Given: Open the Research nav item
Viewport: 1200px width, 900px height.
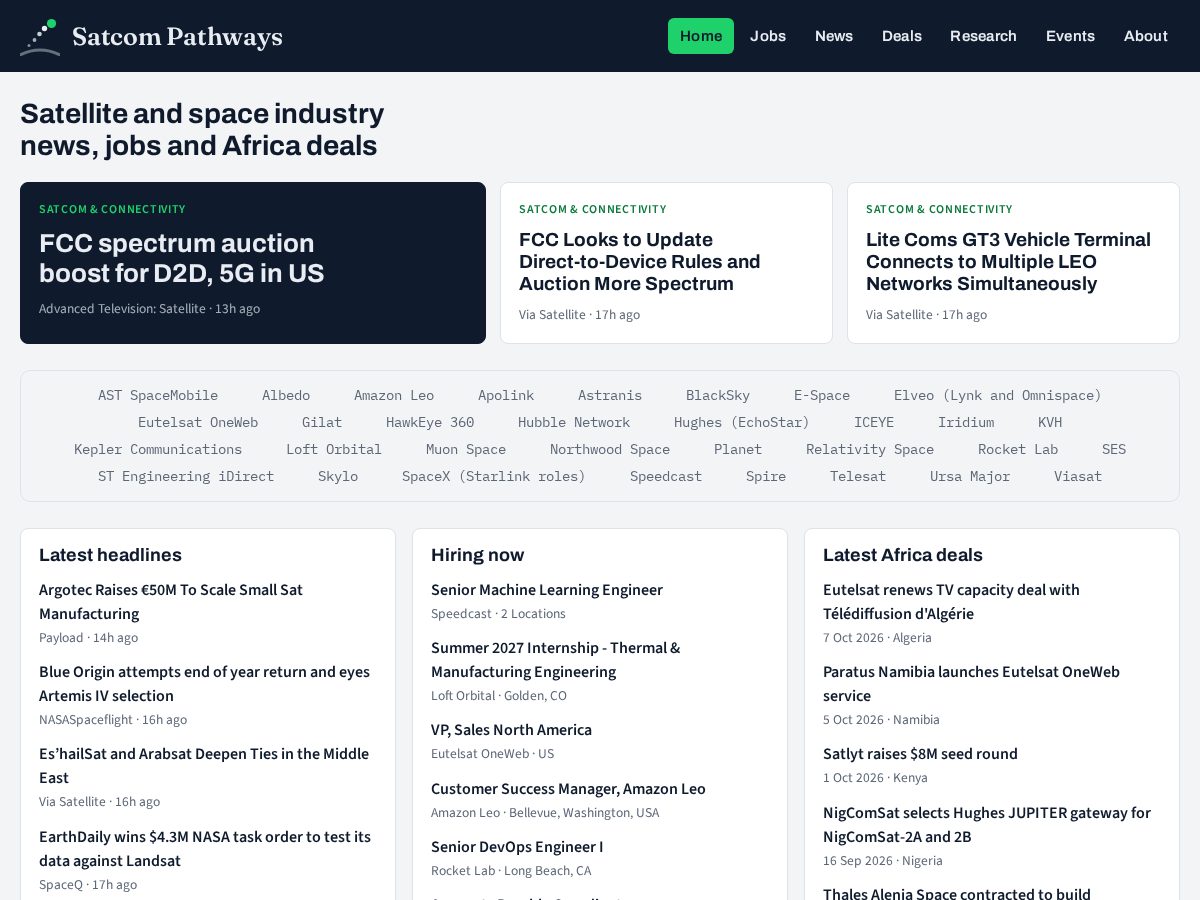Looking at the screenshot, I should tap(983, 36).
